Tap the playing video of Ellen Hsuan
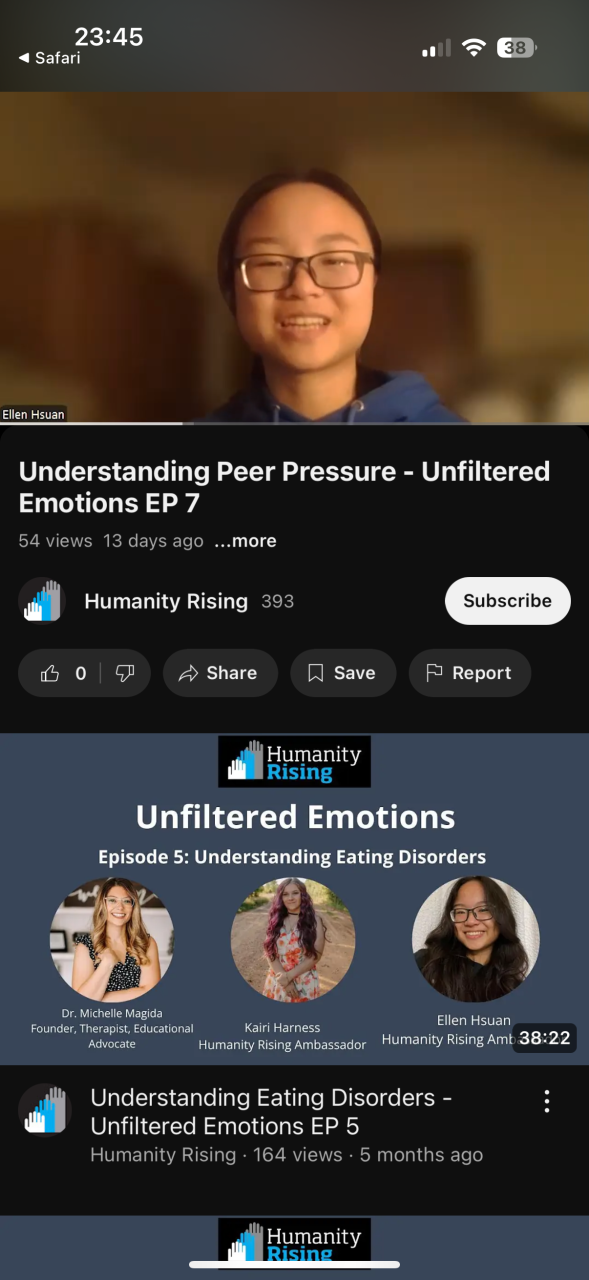 coord(294,258)
